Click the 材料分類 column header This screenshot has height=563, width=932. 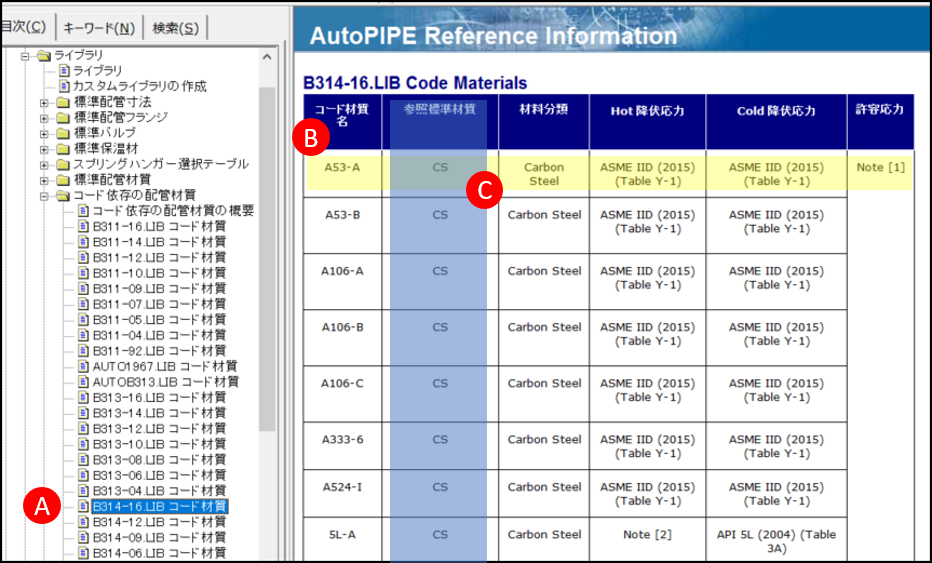click(x=544, y=121)
